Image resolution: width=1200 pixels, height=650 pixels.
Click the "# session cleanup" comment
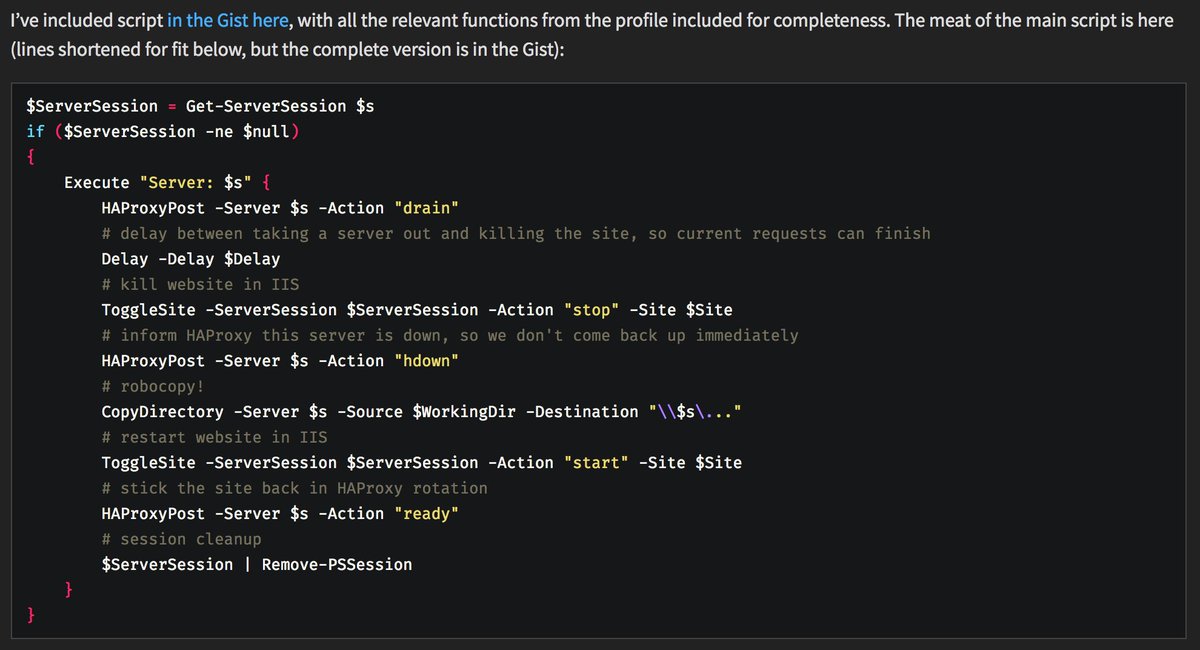click(x=181, y=539)
